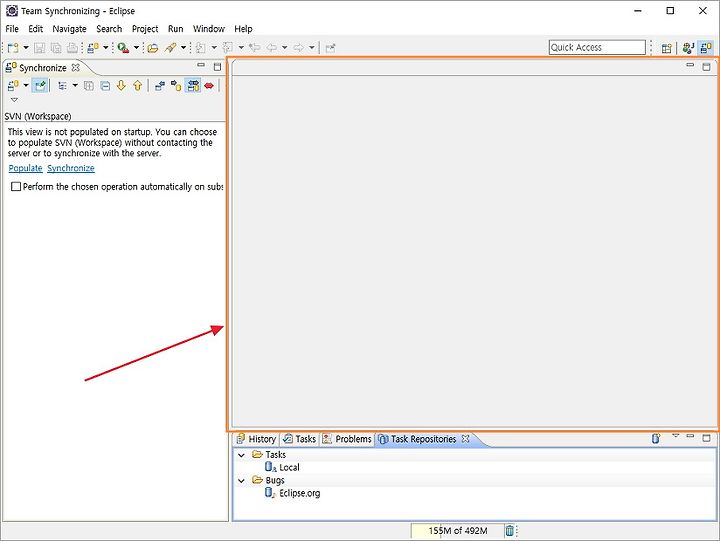
Task: Click the Open Task folder icon
Action: pos(153,48)
